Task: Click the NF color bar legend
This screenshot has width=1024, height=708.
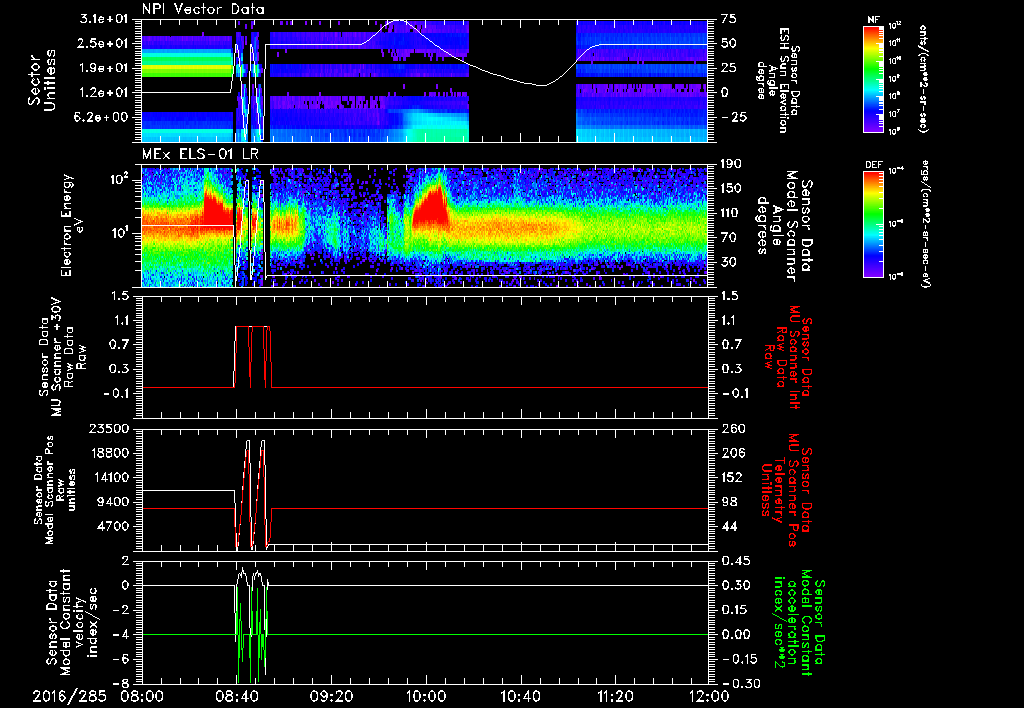Action: 873,79
